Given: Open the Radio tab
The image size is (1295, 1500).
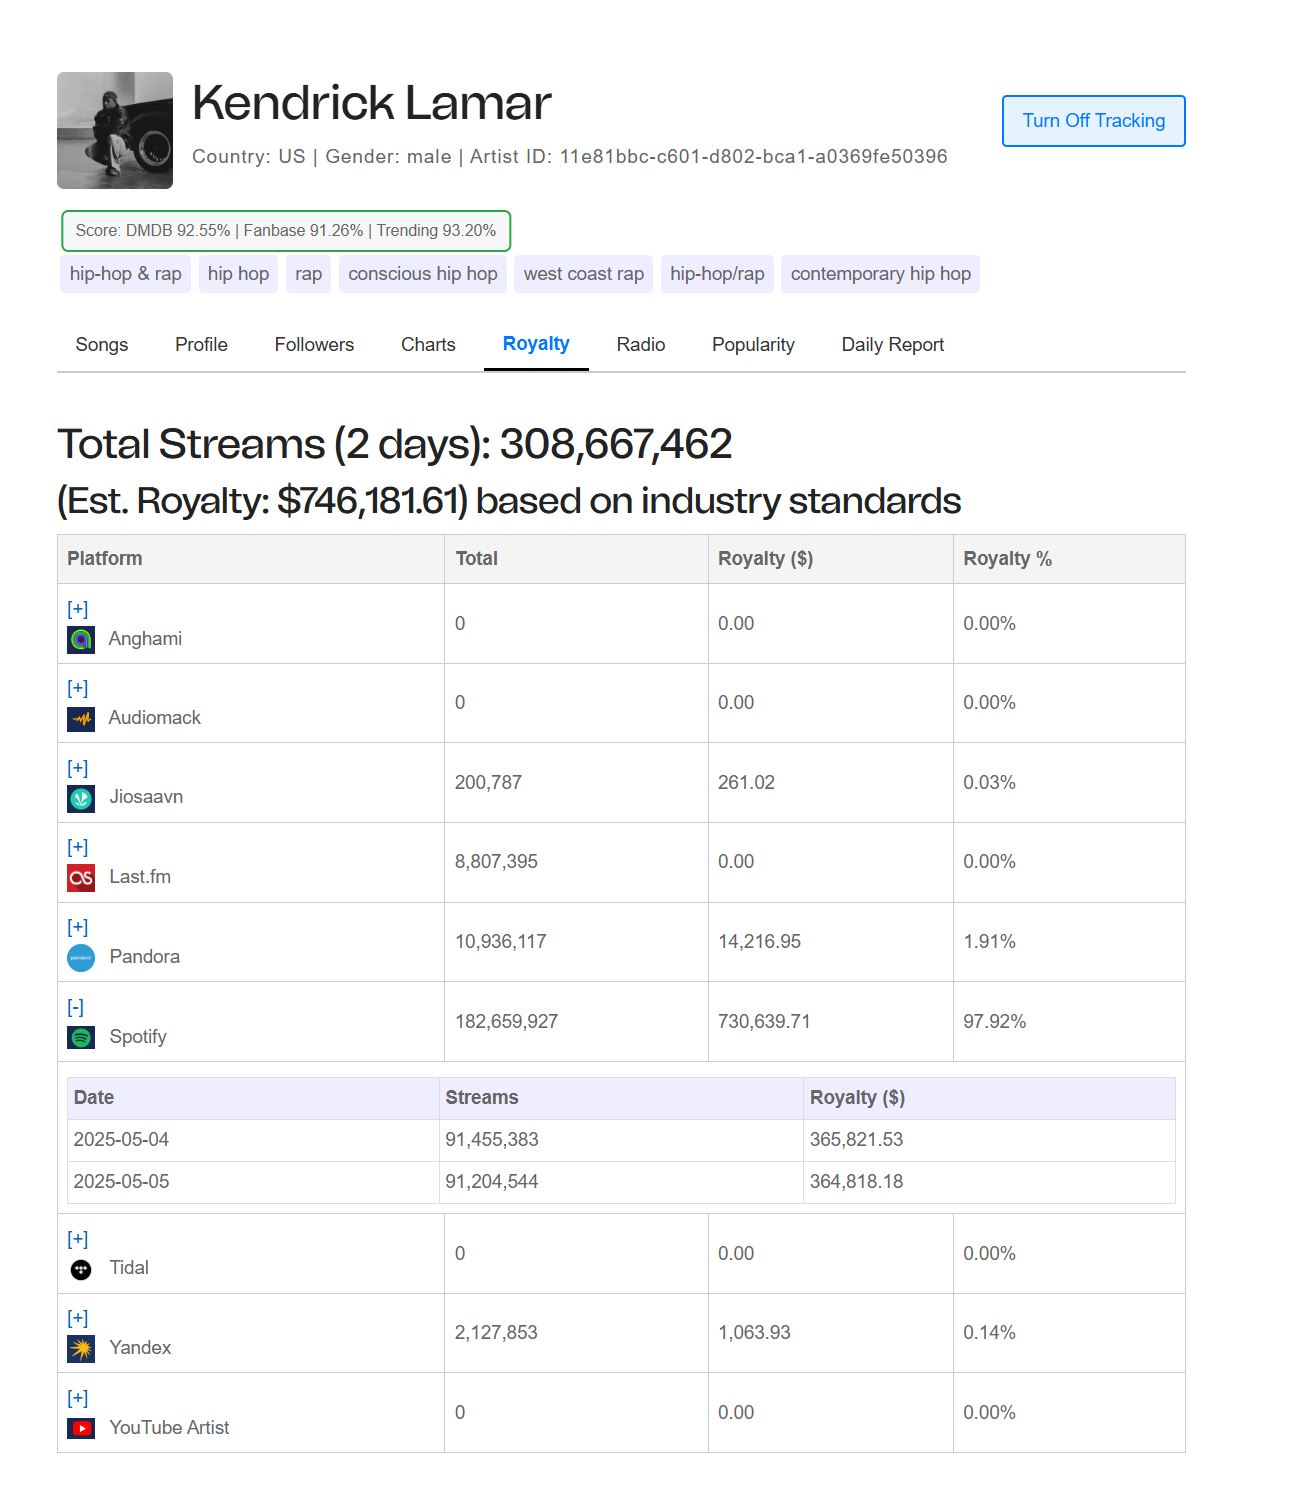Looking at the screenshot, I should (x=641, y=344).
